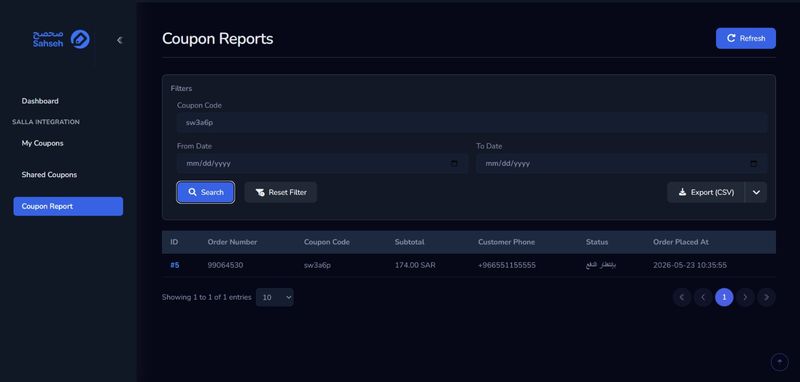Focus the To Date input field
800x382 pixels.
click(621, 164)
